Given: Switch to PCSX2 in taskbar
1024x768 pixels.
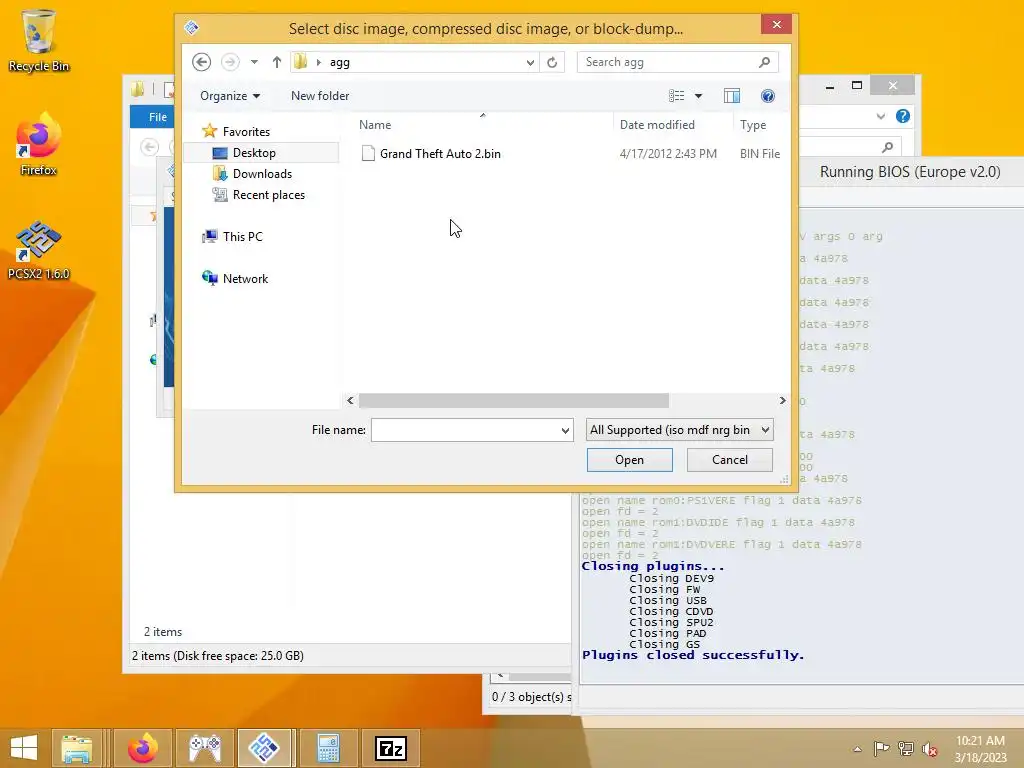Looking at the screenshot, I should pyautogui.click(x=264, y=748).
